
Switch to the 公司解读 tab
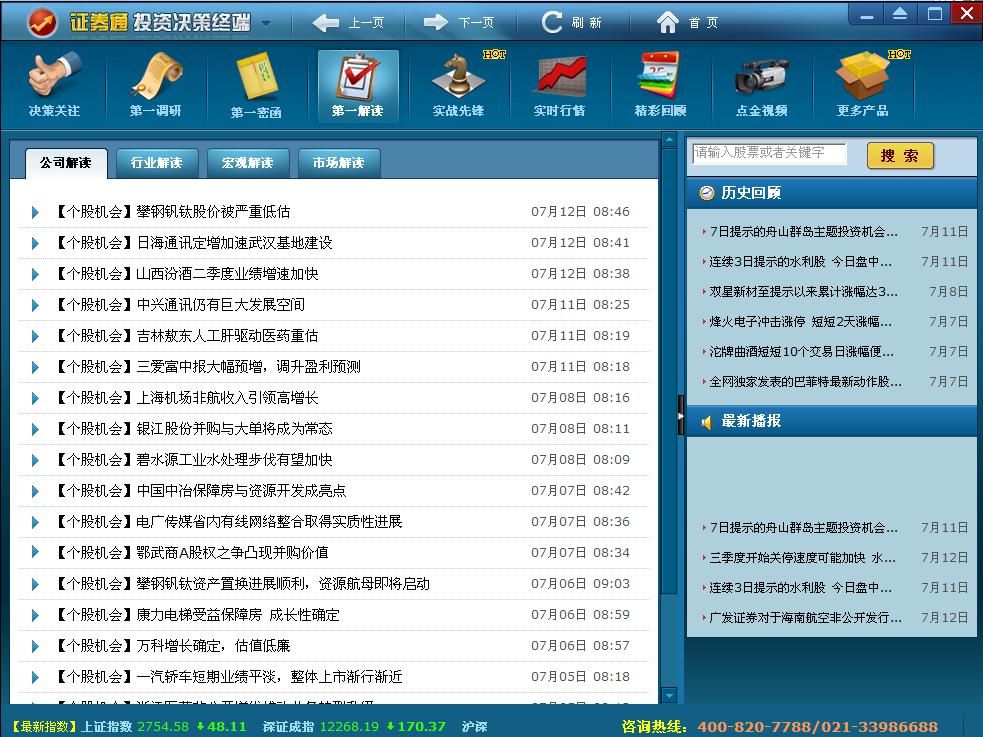coord(65,163)
